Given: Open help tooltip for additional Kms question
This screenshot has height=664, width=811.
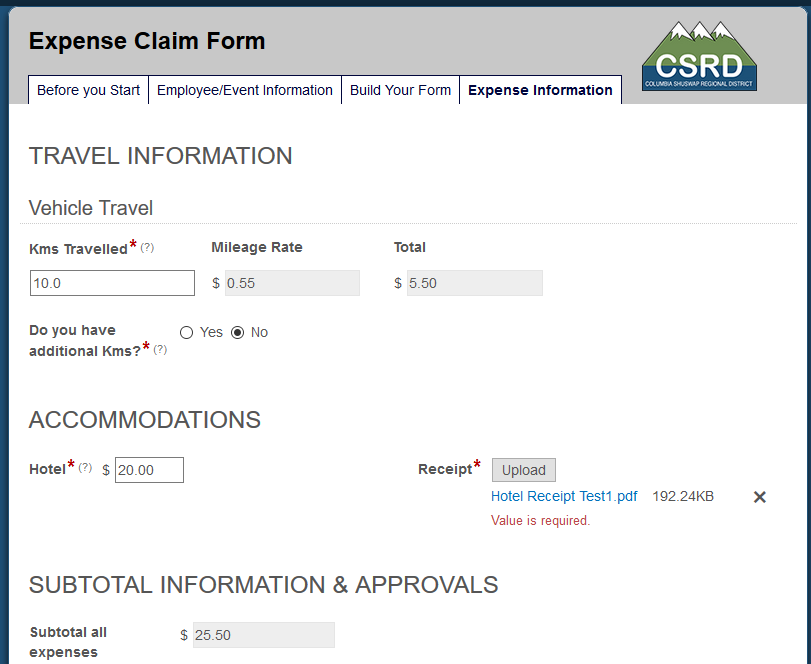Looking at the screenshot, I should coord(160,349).
